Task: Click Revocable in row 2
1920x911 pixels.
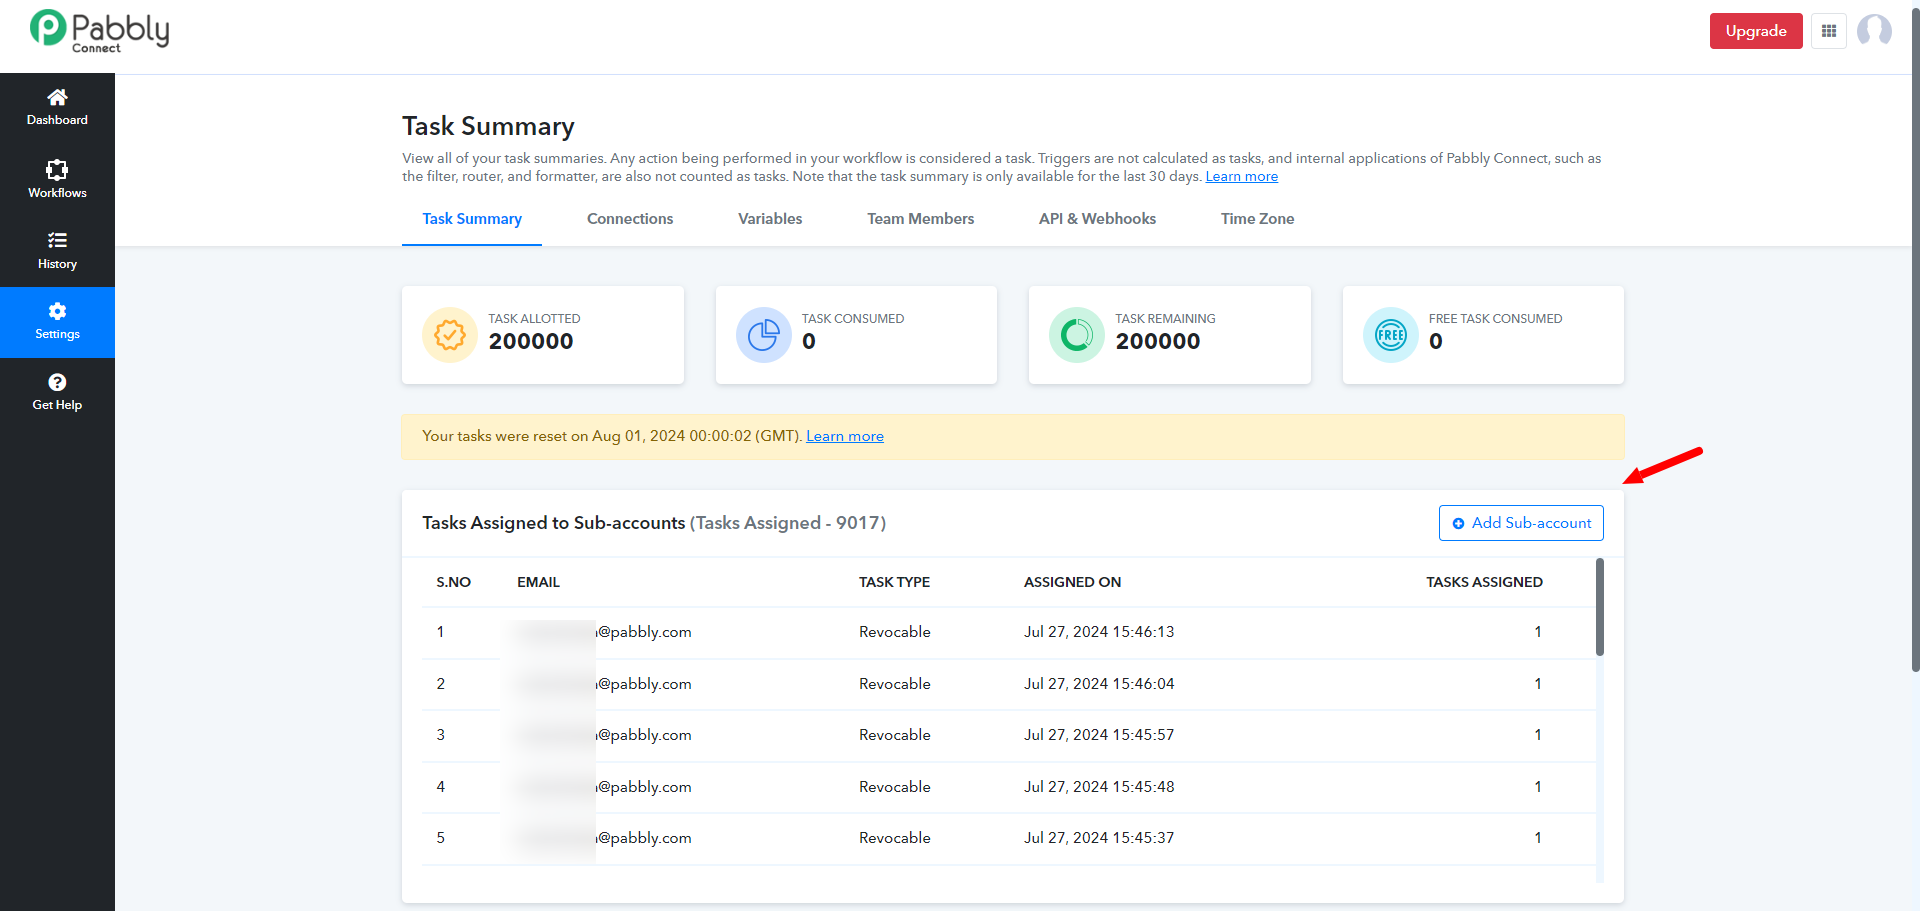Action: pos(895,684)
